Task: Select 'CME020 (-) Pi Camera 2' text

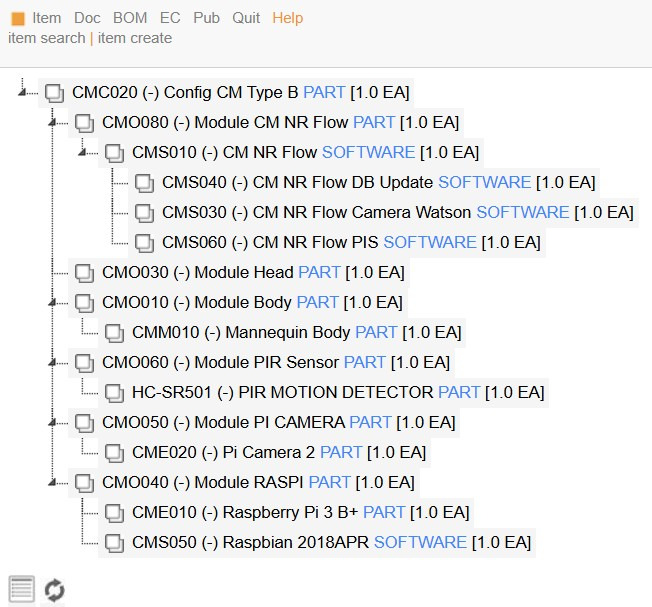Action: 224,452
